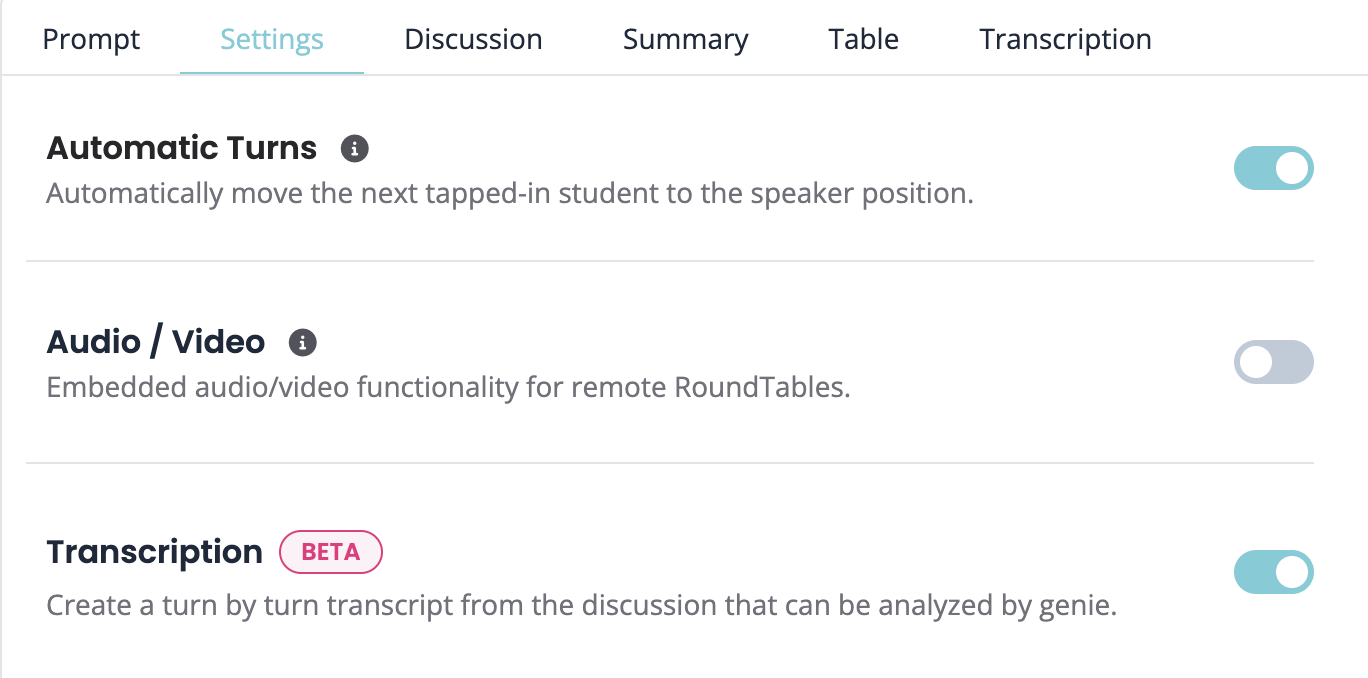Click the BETA badge beside Transcription
Viewport: 1368px width, 678px height.
click(x=331, y=552)
